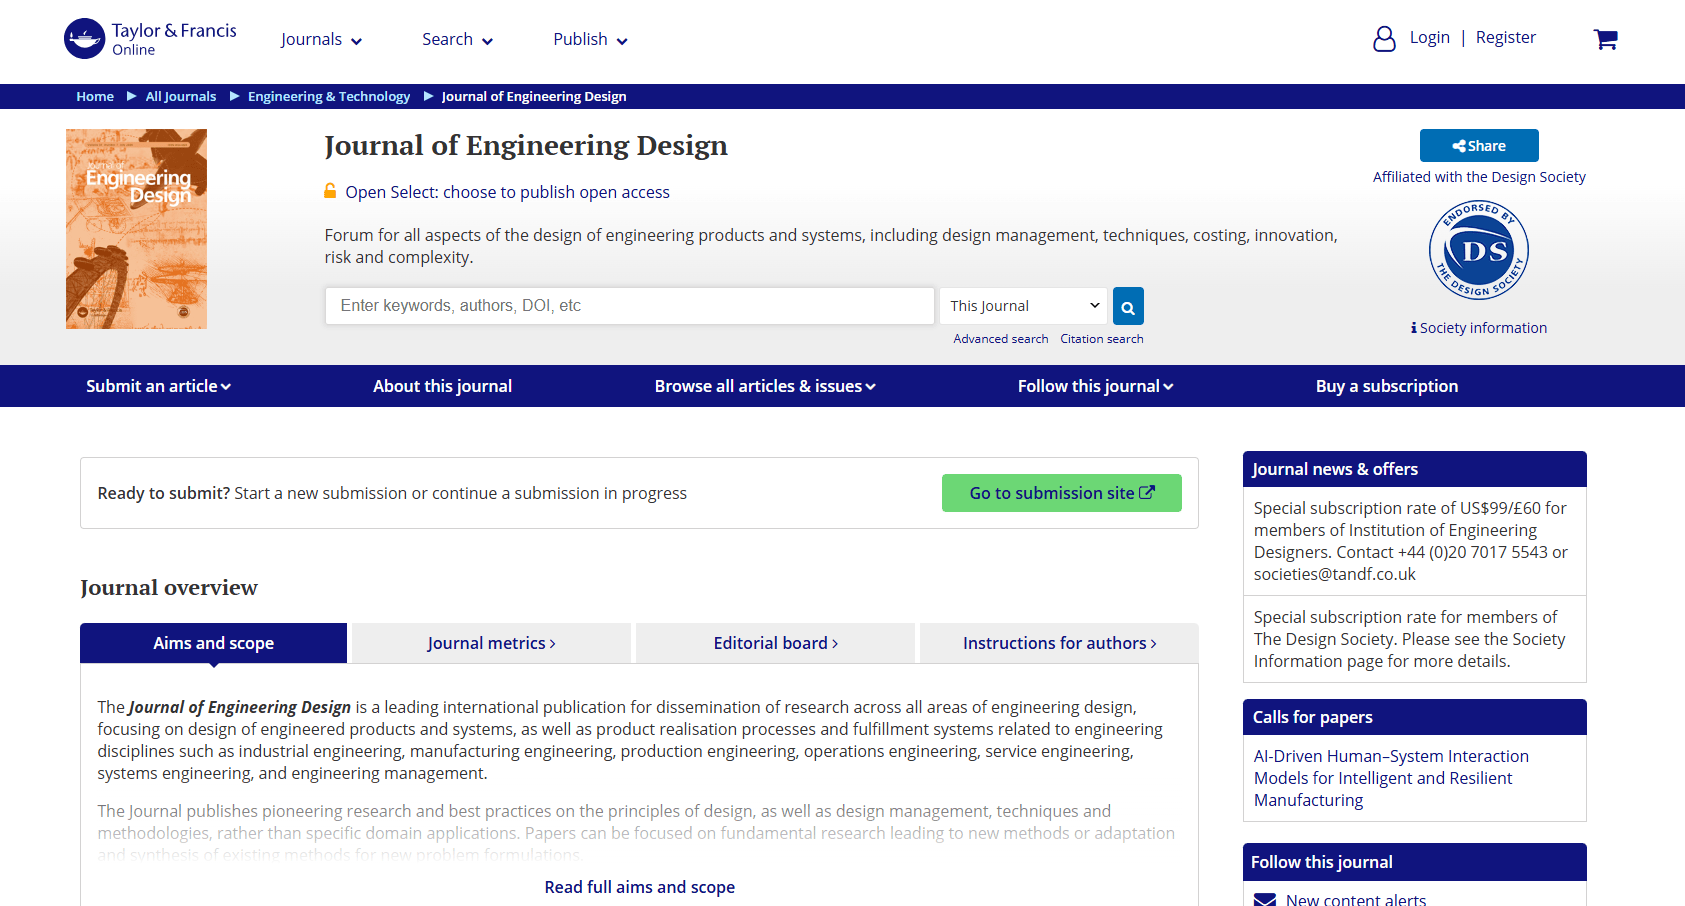Open the shopping cart icon

click(x=1605, y=39)
